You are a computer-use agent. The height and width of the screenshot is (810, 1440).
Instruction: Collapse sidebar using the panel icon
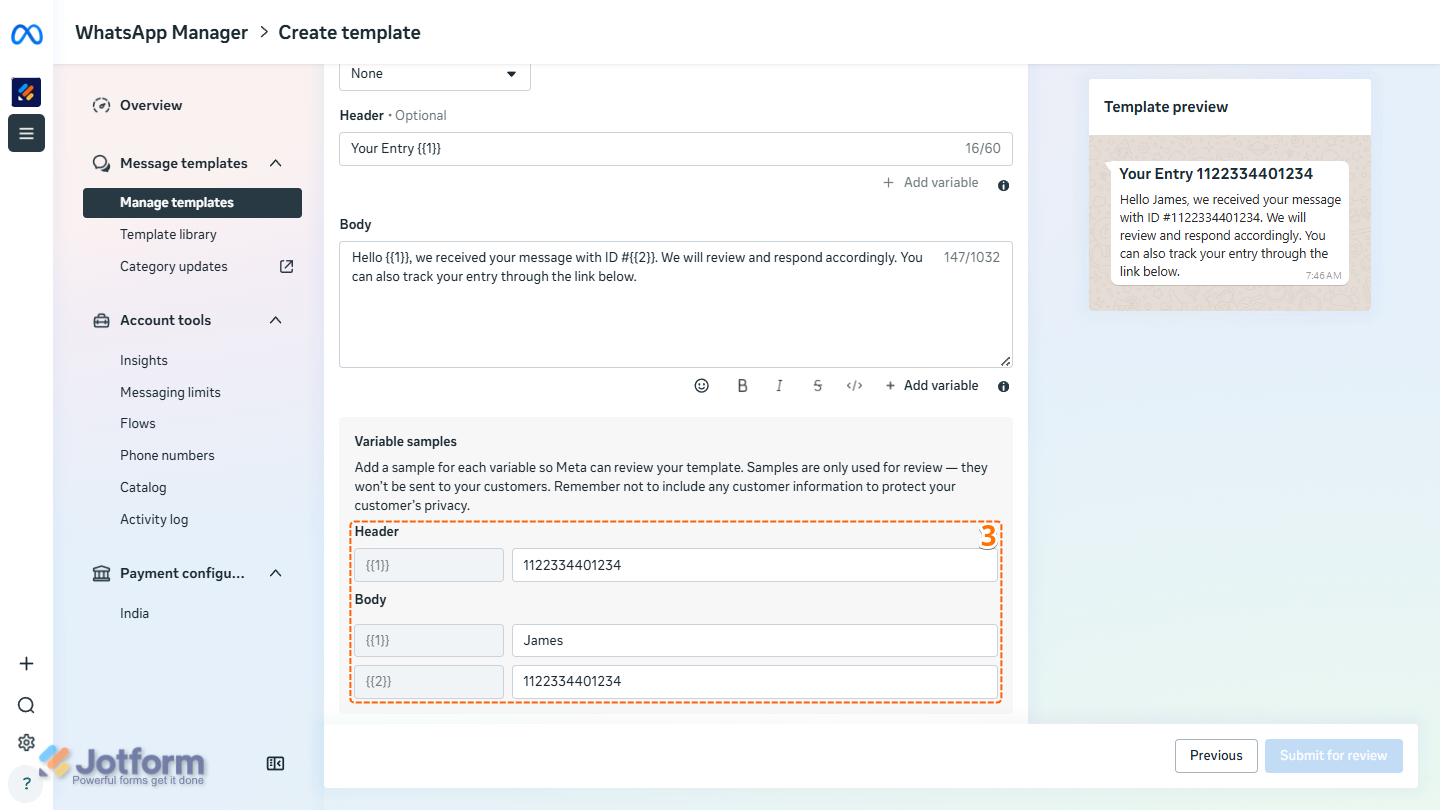point(276,764)
